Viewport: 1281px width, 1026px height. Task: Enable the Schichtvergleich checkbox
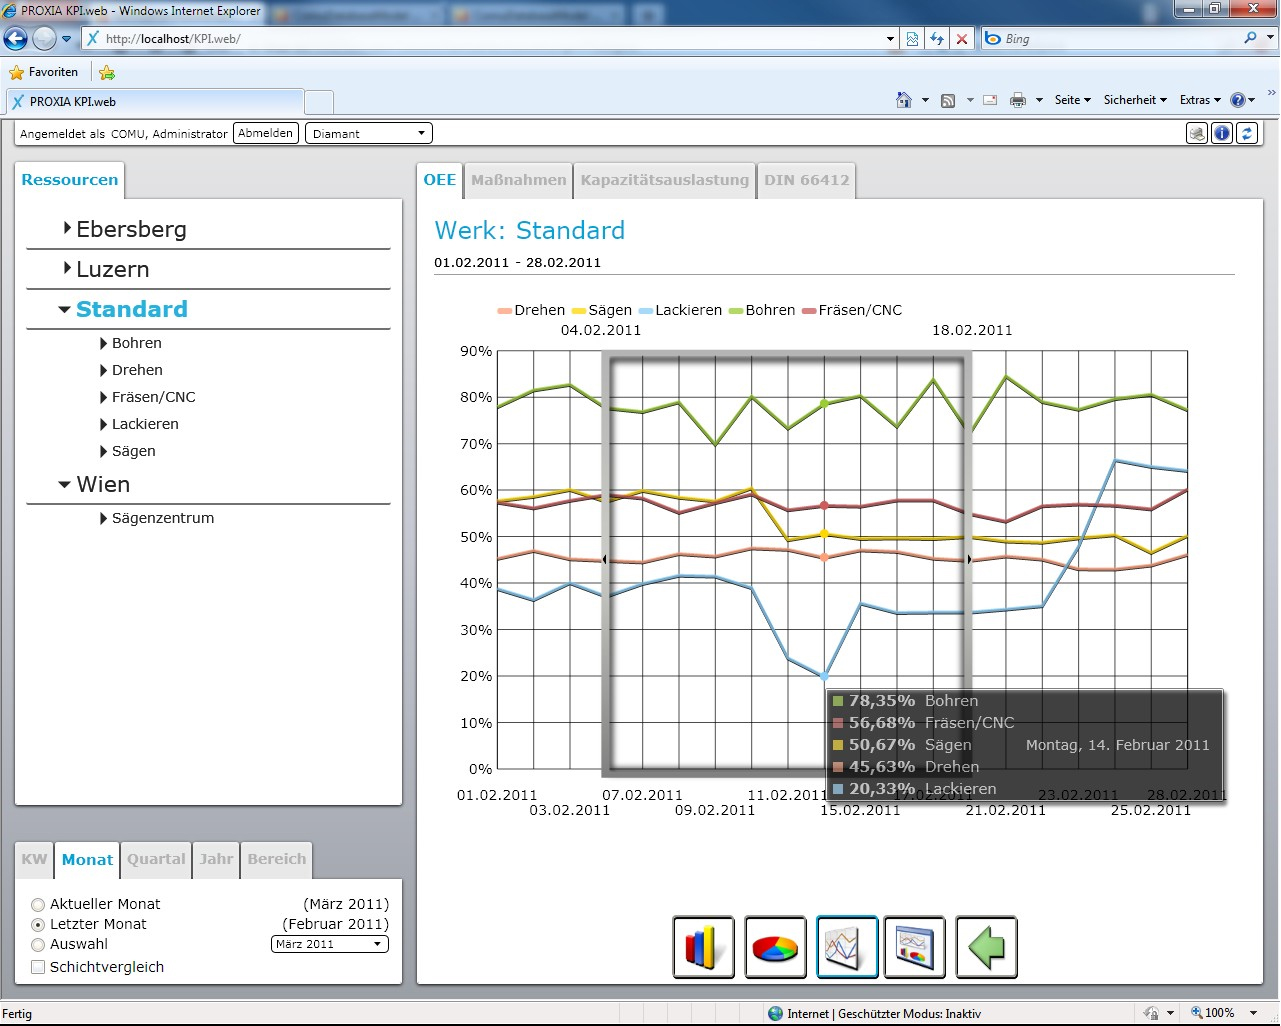(x=38, y=966)
